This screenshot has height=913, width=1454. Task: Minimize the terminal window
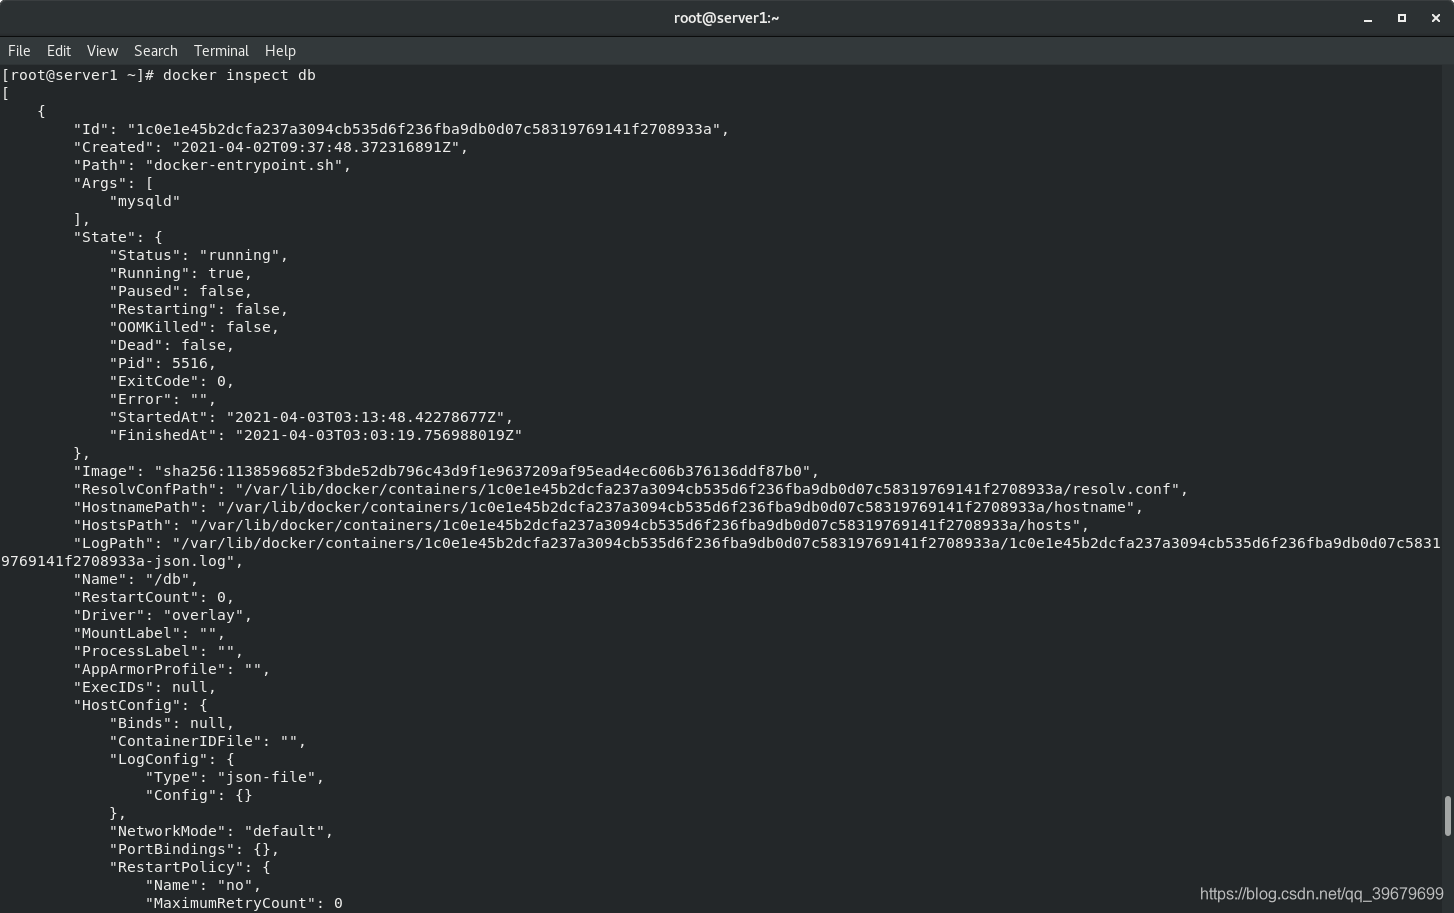tap(1368, 18)
